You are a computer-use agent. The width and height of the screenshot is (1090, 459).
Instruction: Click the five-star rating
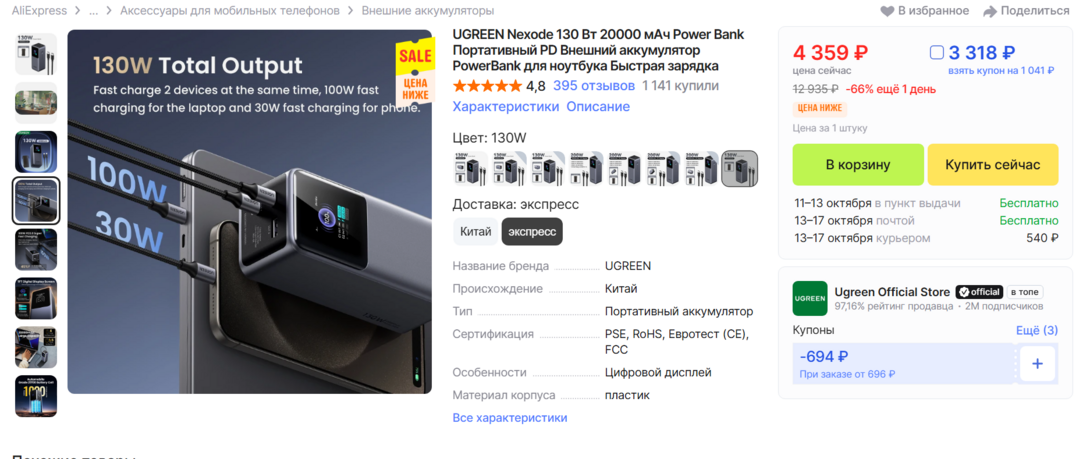point(487,86)
